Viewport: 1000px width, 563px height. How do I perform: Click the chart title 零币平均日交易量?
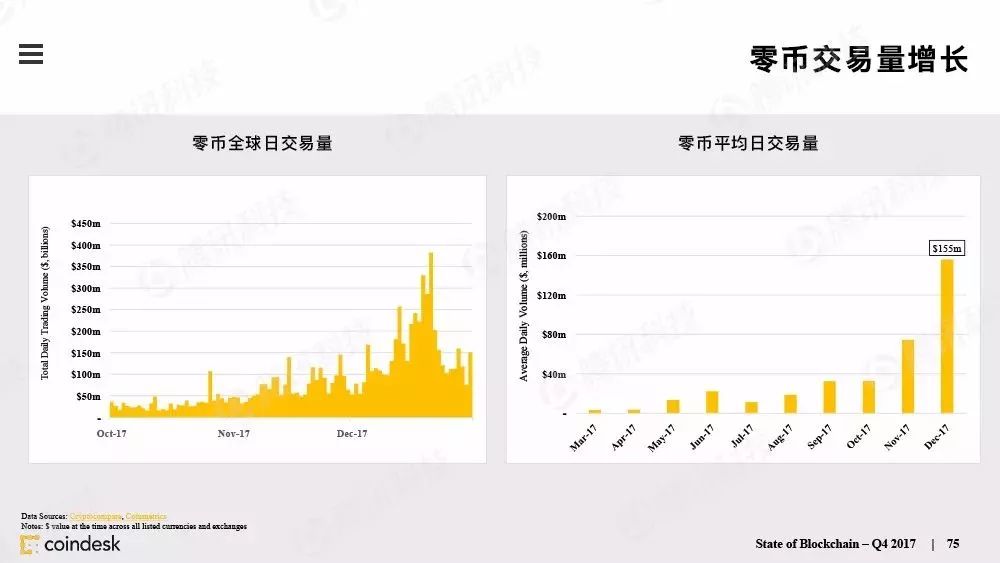[x=748, y=143]
